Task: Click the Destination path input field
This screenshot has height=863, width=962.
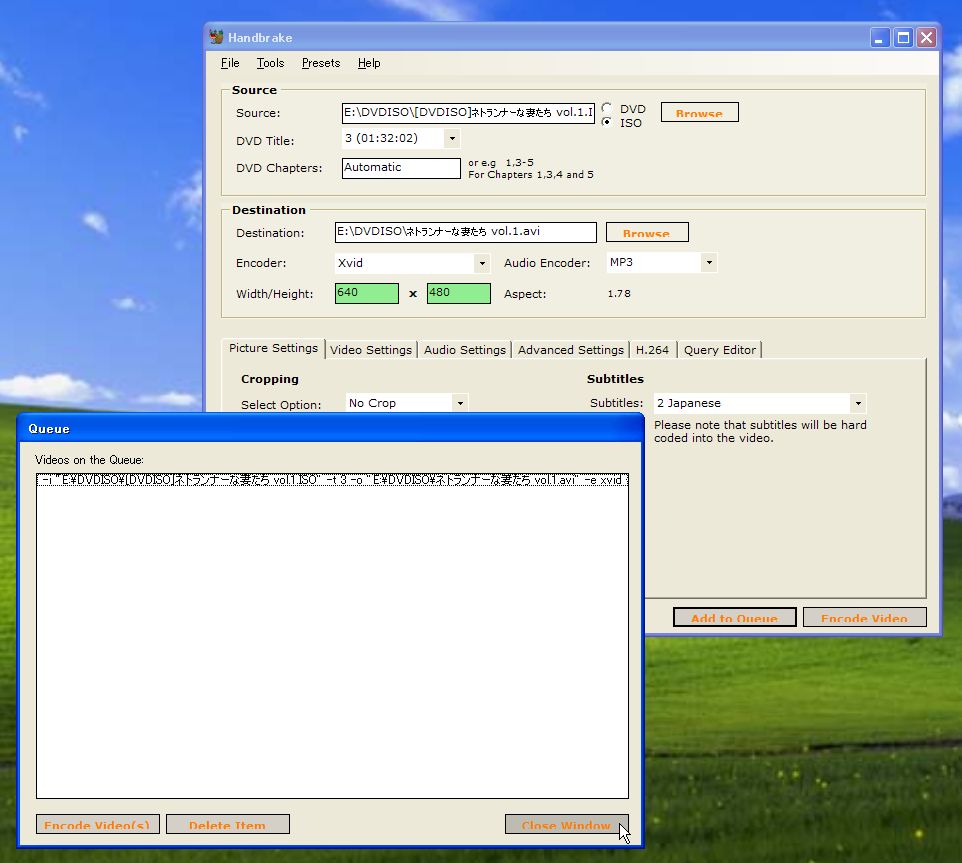Action: click(x=466, y=232)
